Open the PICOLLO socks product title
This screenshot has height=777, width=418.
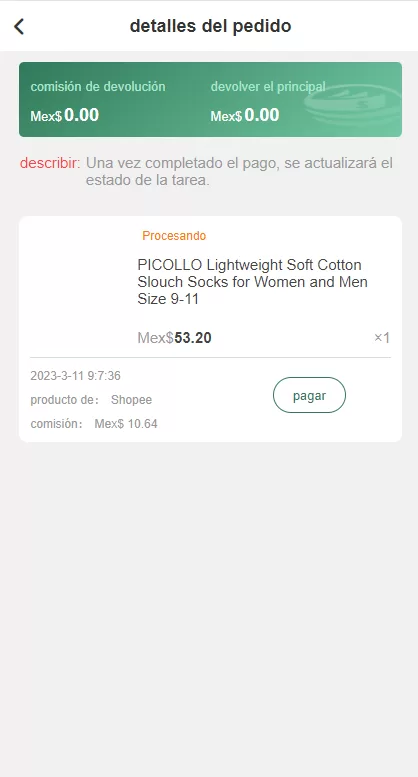pyautogui.click(x=253, y=281)
